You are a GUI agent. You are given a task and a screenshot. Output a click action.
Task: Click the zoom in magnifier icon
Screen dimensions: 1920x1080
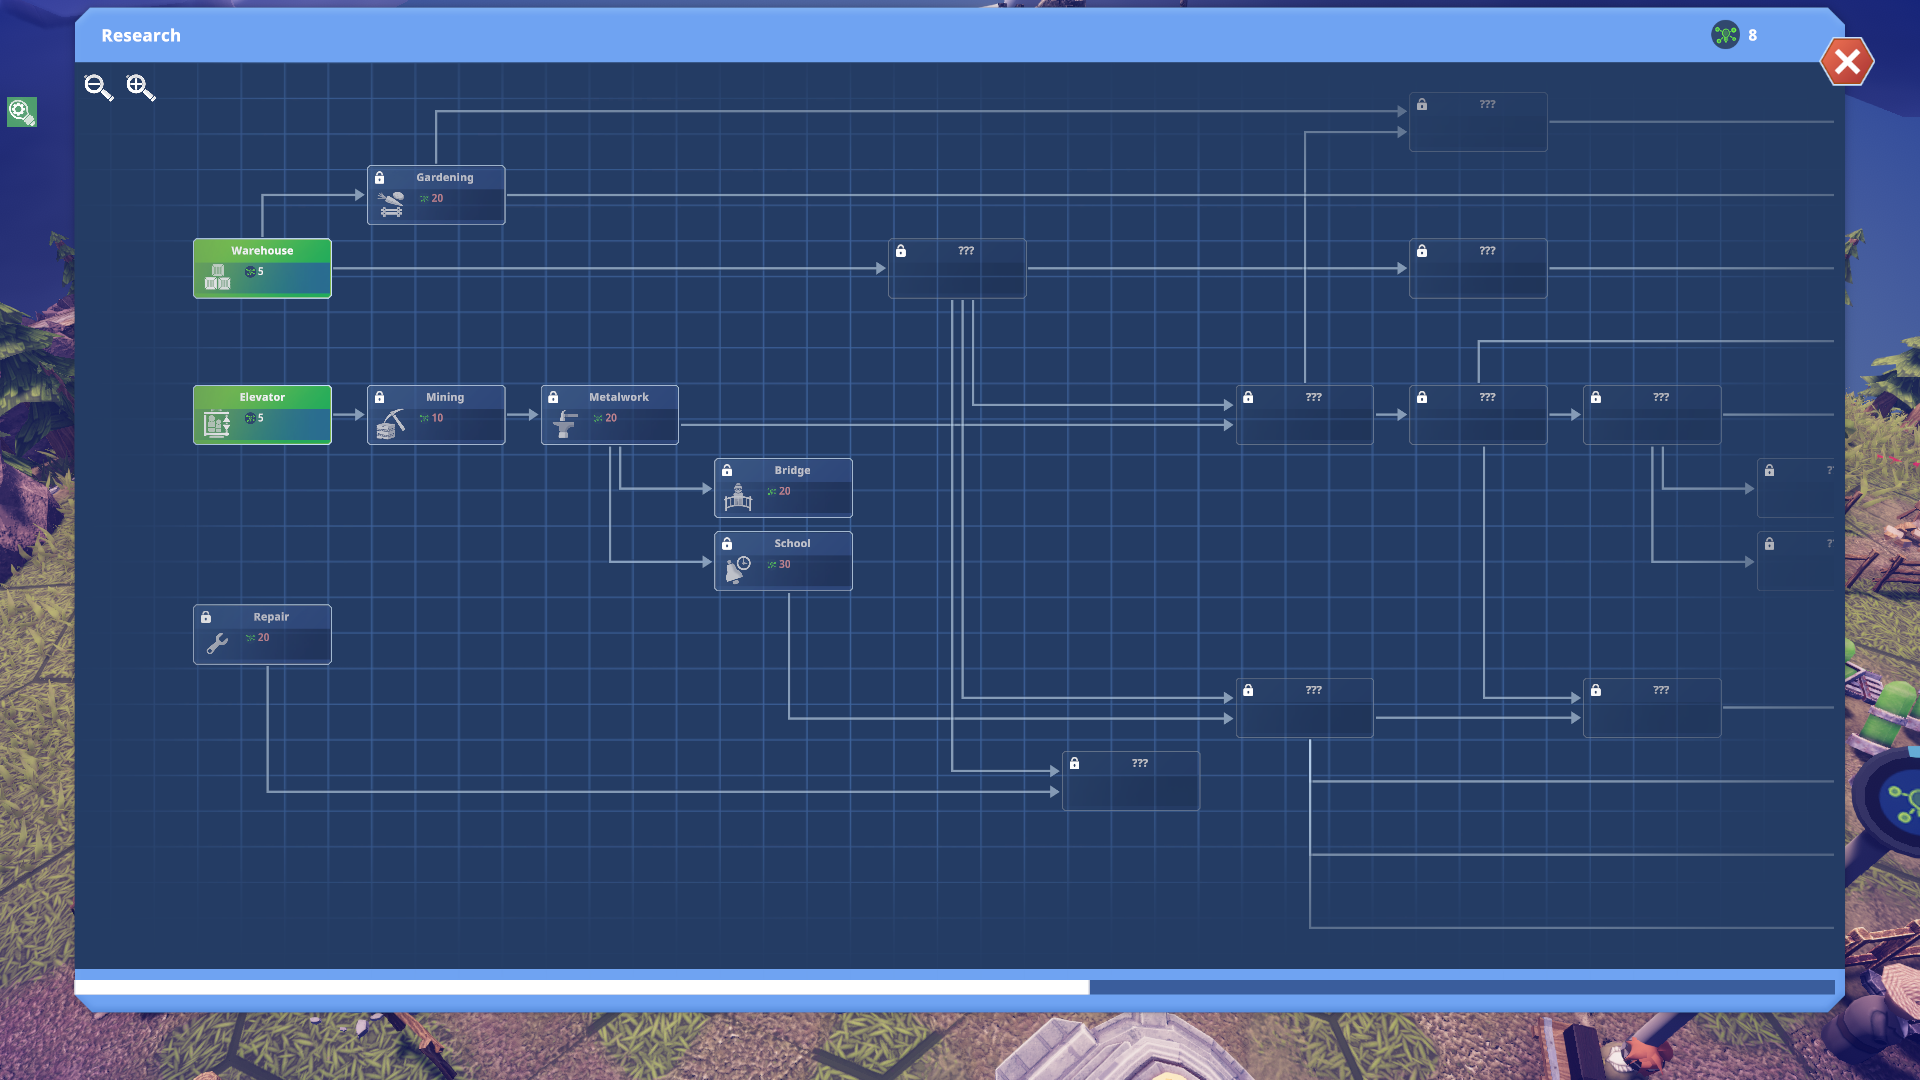[x=140, y=88]
